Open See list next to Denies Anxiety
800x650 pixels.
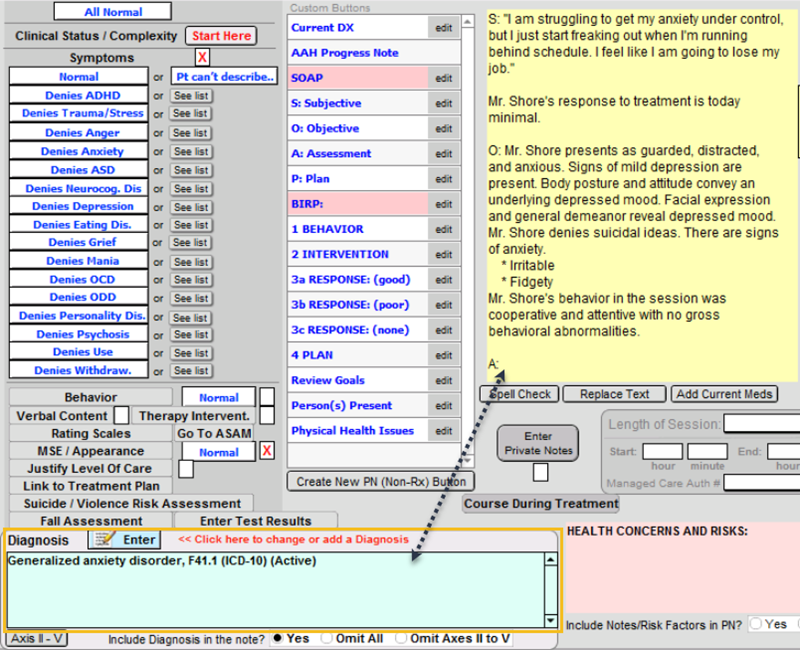click(x=189, y=151)
